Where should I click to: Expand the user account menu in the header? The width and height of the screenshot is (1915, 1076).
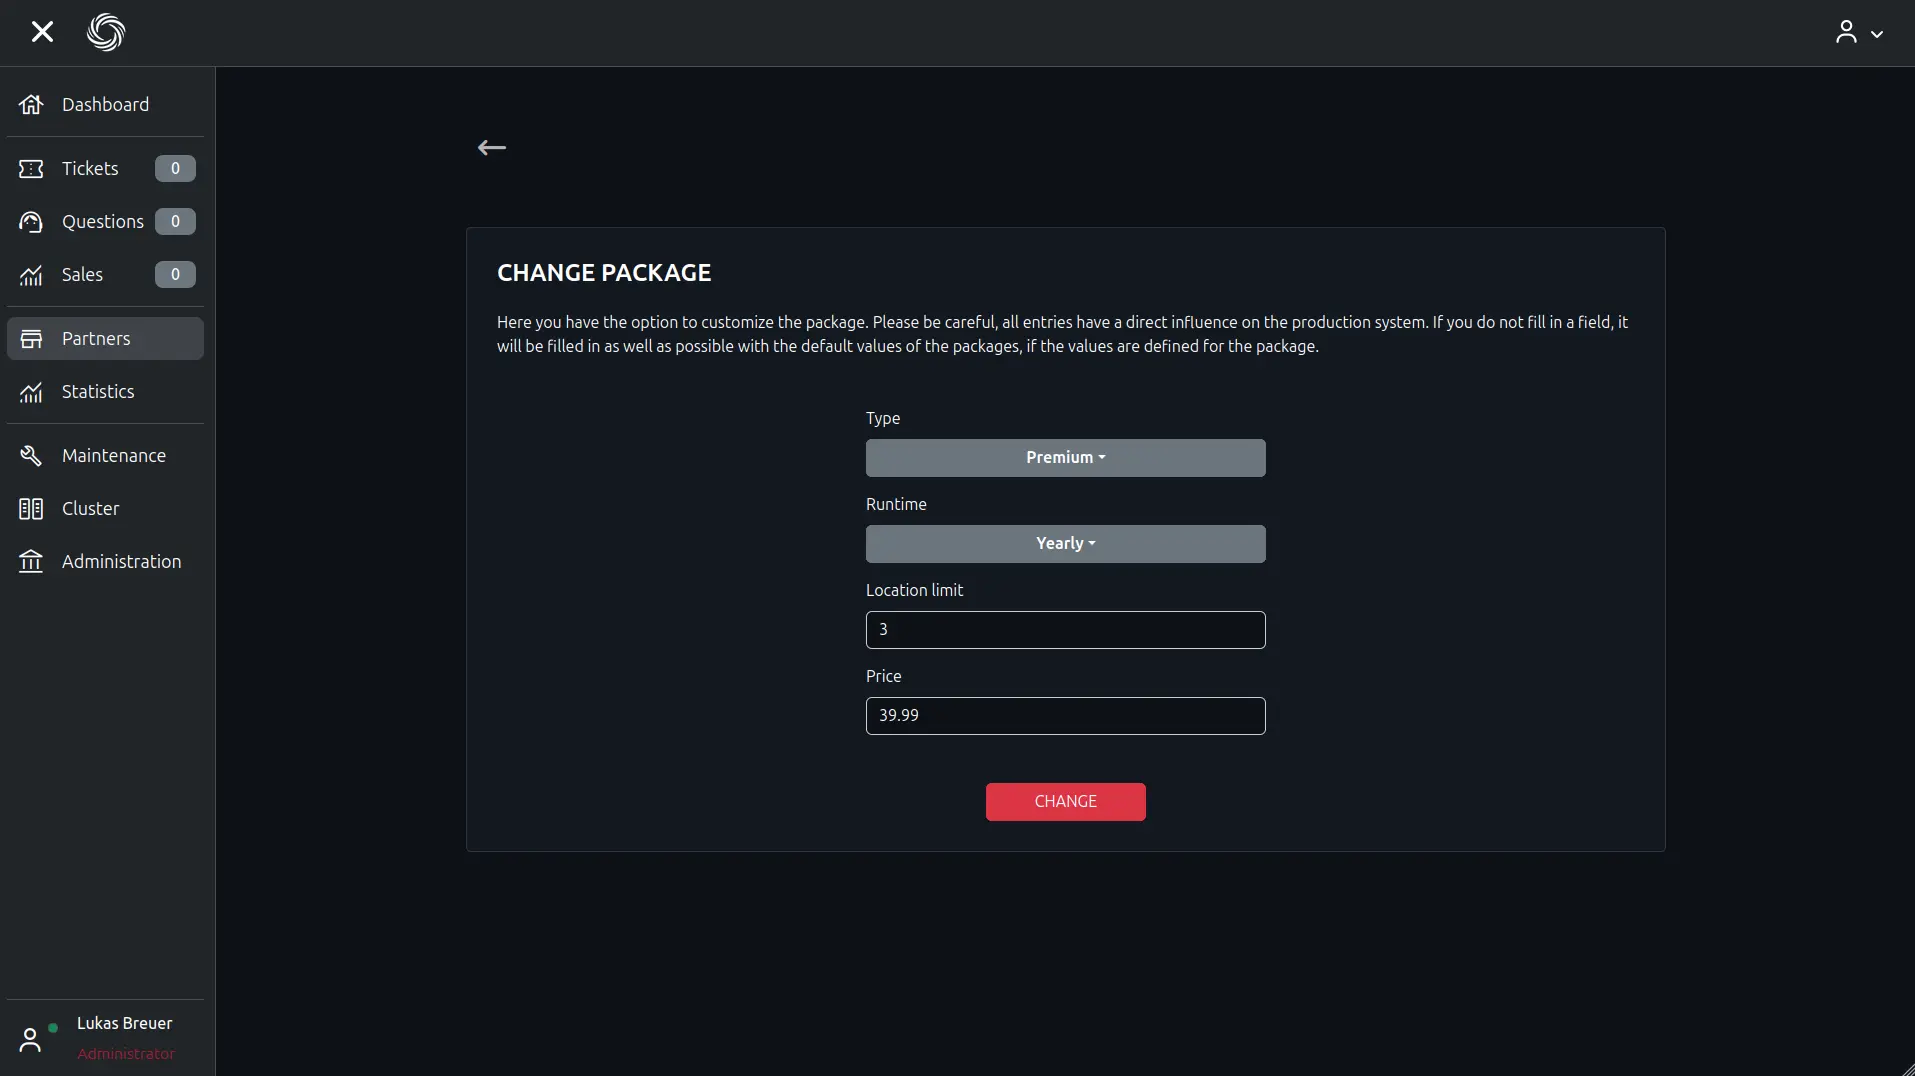[1859, 33]
